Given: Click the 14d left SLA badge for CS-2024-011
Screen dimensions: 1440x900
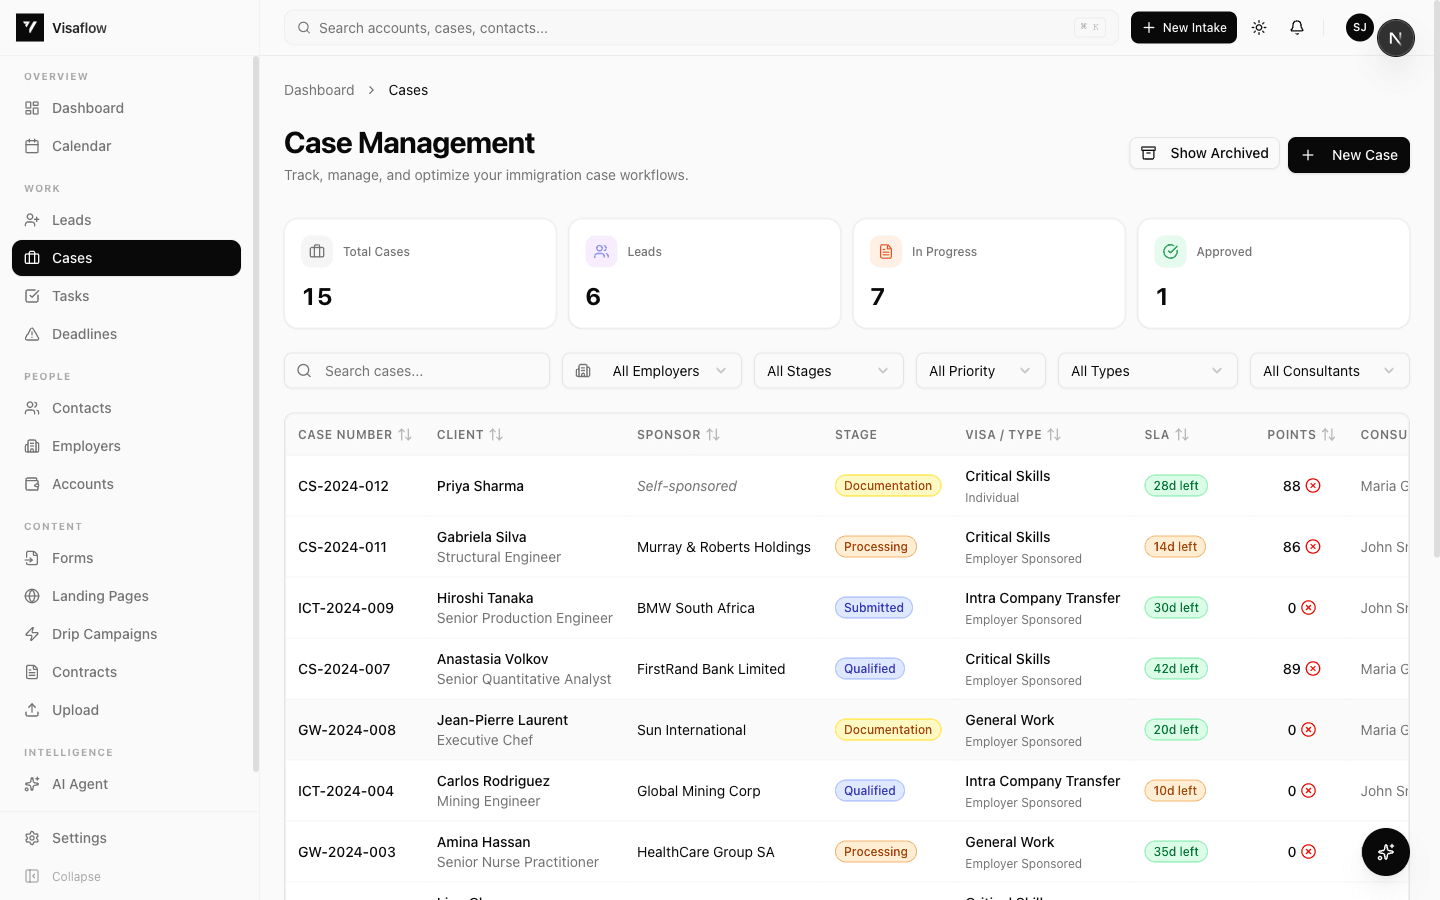Looking at the screenshot, I should [1175, 546].
